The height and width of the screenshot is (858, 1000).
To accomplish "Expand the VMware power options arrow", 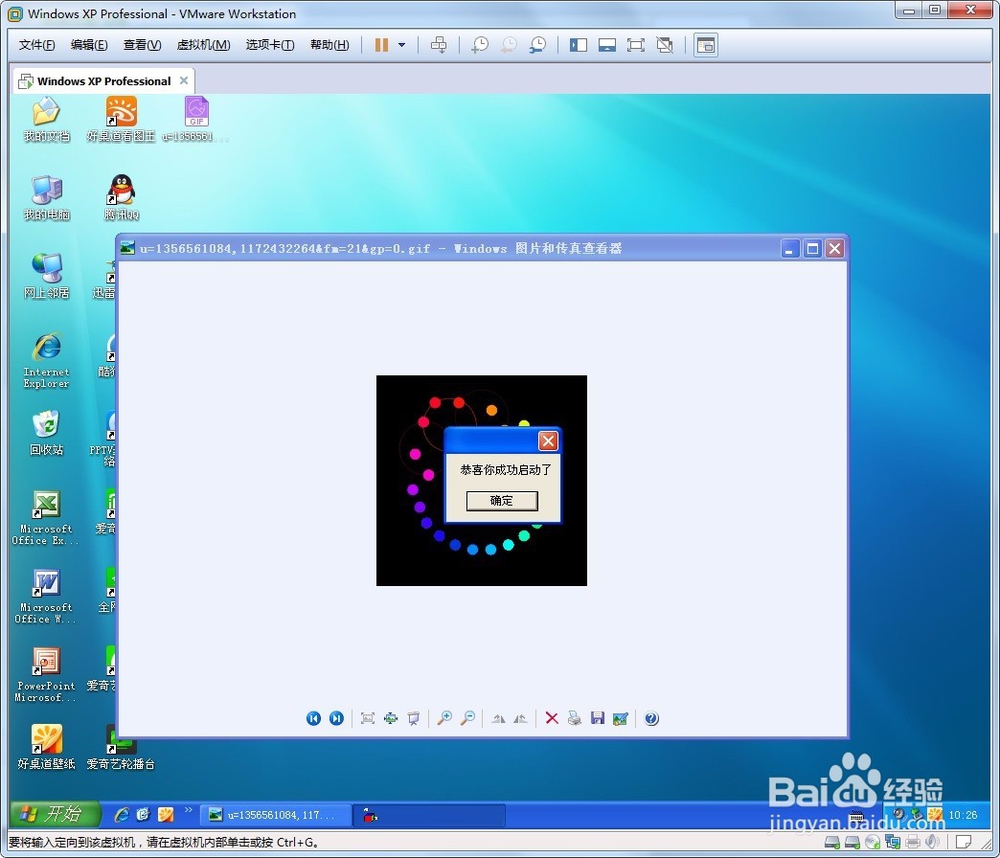I will click(402, 45).
